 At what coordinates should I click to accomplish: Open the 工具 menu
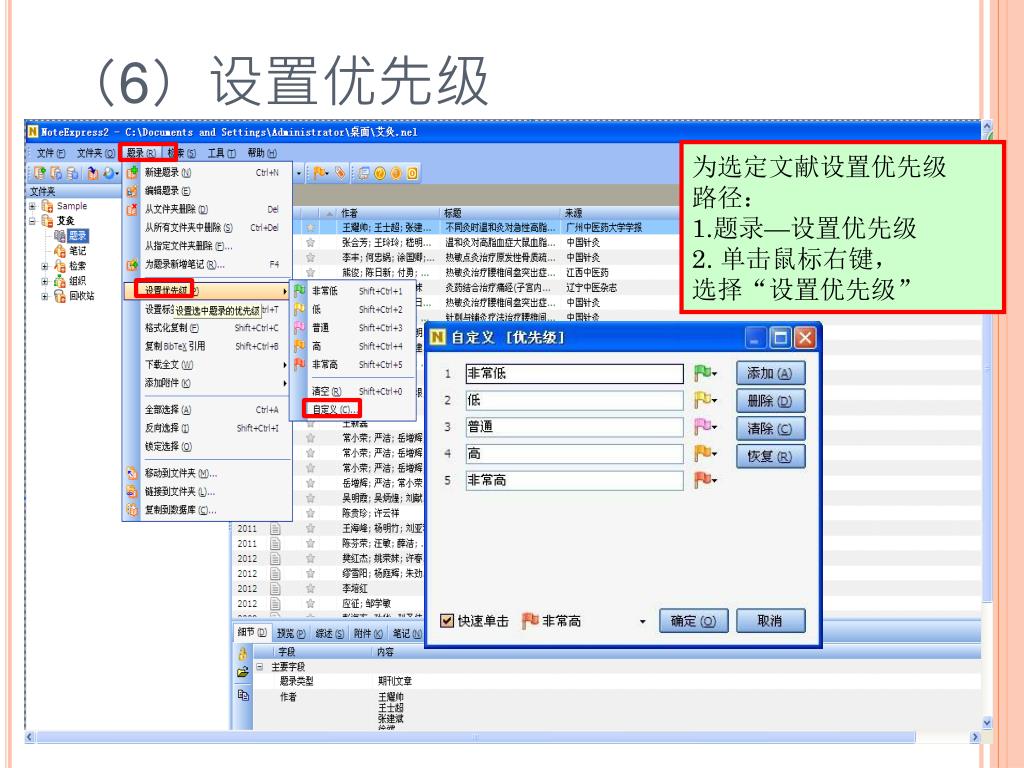pyautogui.click(x=222, y=153)
